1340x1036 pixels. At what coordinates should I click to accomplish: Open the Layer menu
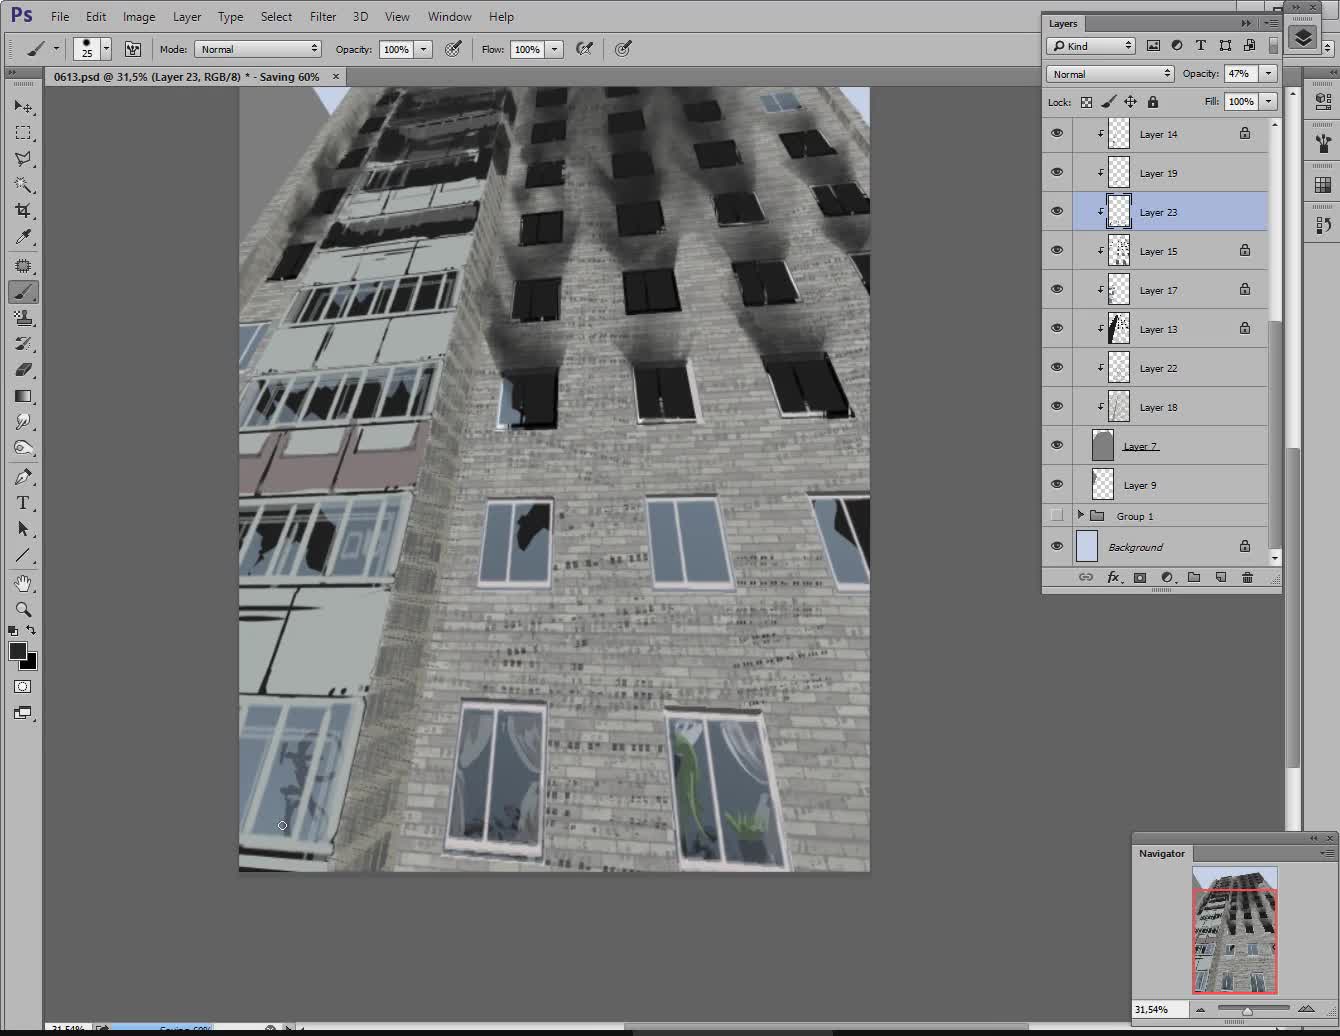pos(187,16)
